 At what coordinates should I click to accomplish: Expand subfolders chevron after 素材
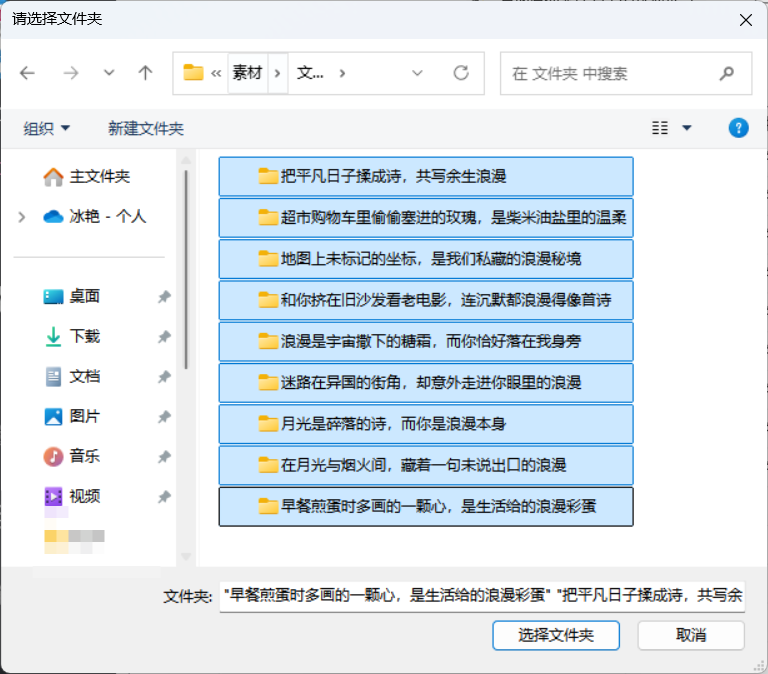click(278, 73)
